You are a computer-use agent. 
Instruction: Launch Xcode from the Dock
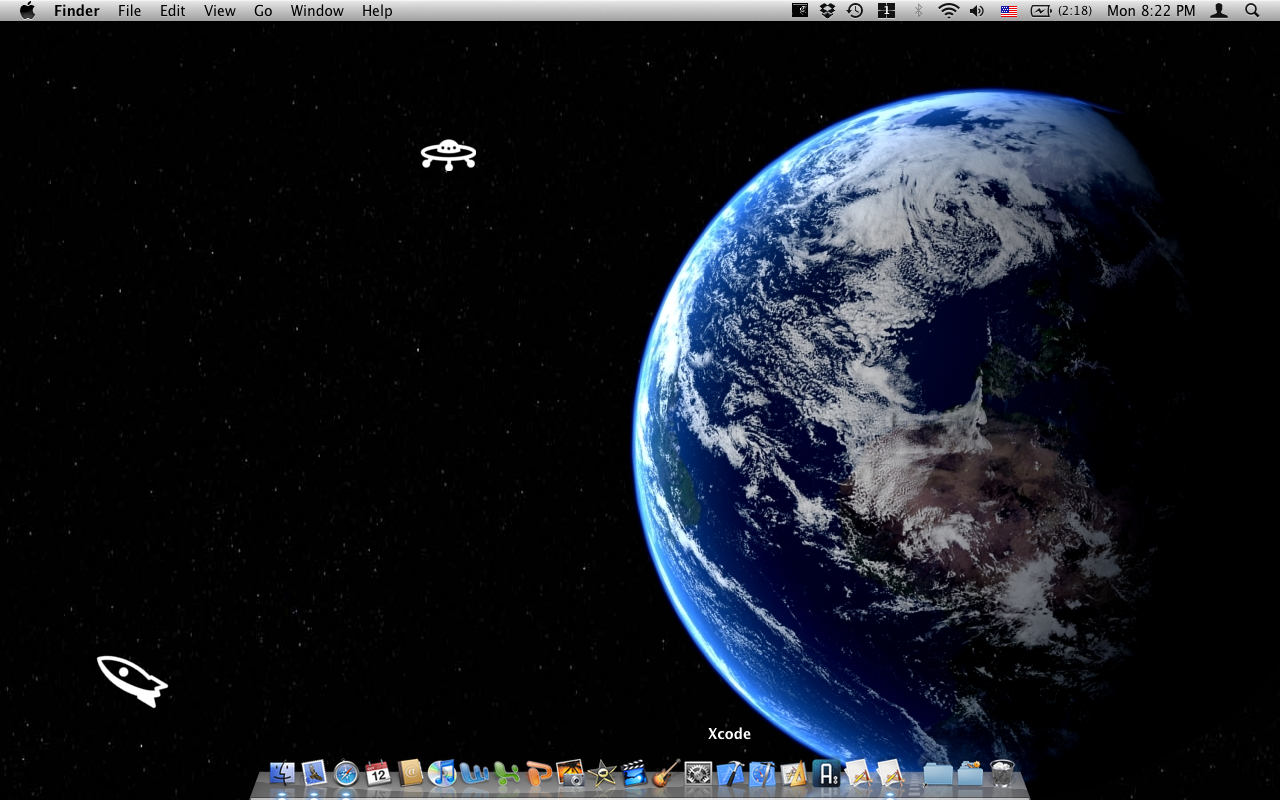click(x=730, y=773)
